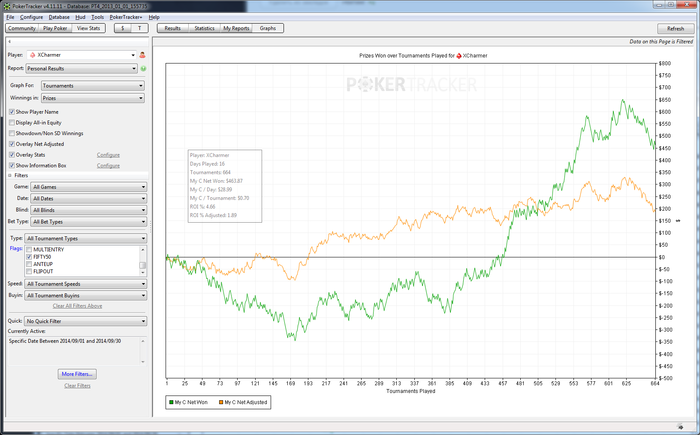Check the ANTEUP flag
Image resolution: width=700 pixels, height=435 pixels.
(29, 264)
